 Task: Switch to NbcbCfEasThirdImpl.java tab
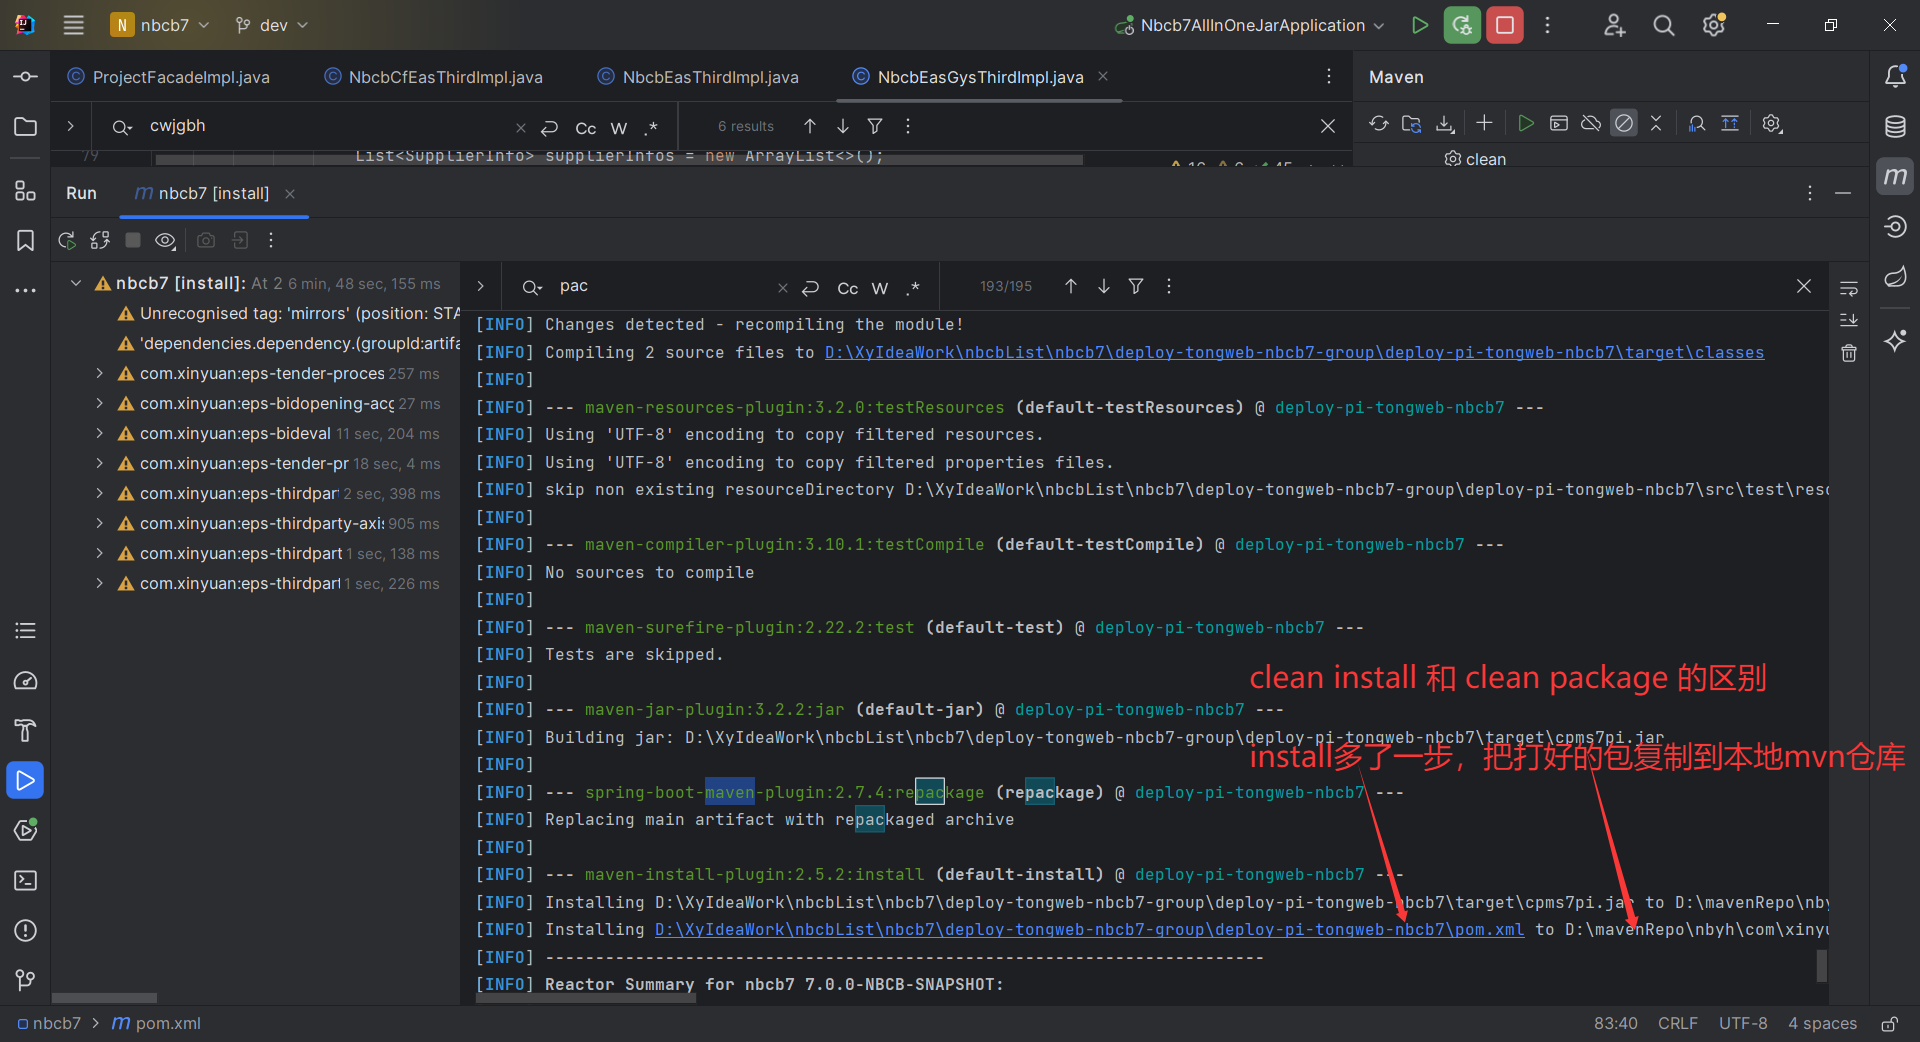point(433,77)
